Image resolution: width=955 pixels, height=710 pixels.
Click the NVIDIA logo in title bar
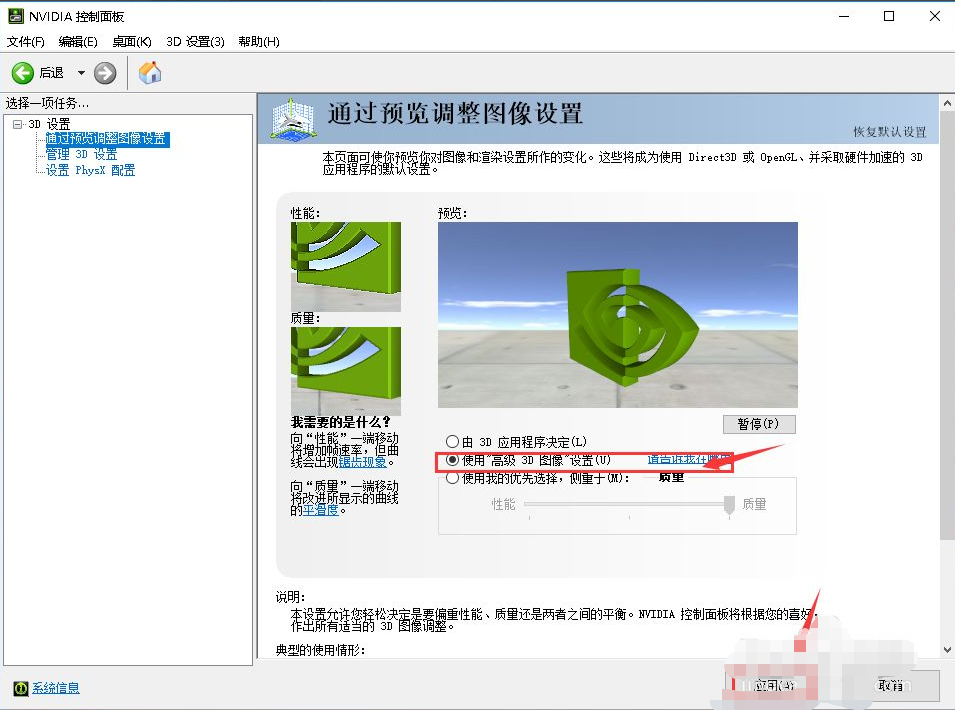(x=14, y=16)
